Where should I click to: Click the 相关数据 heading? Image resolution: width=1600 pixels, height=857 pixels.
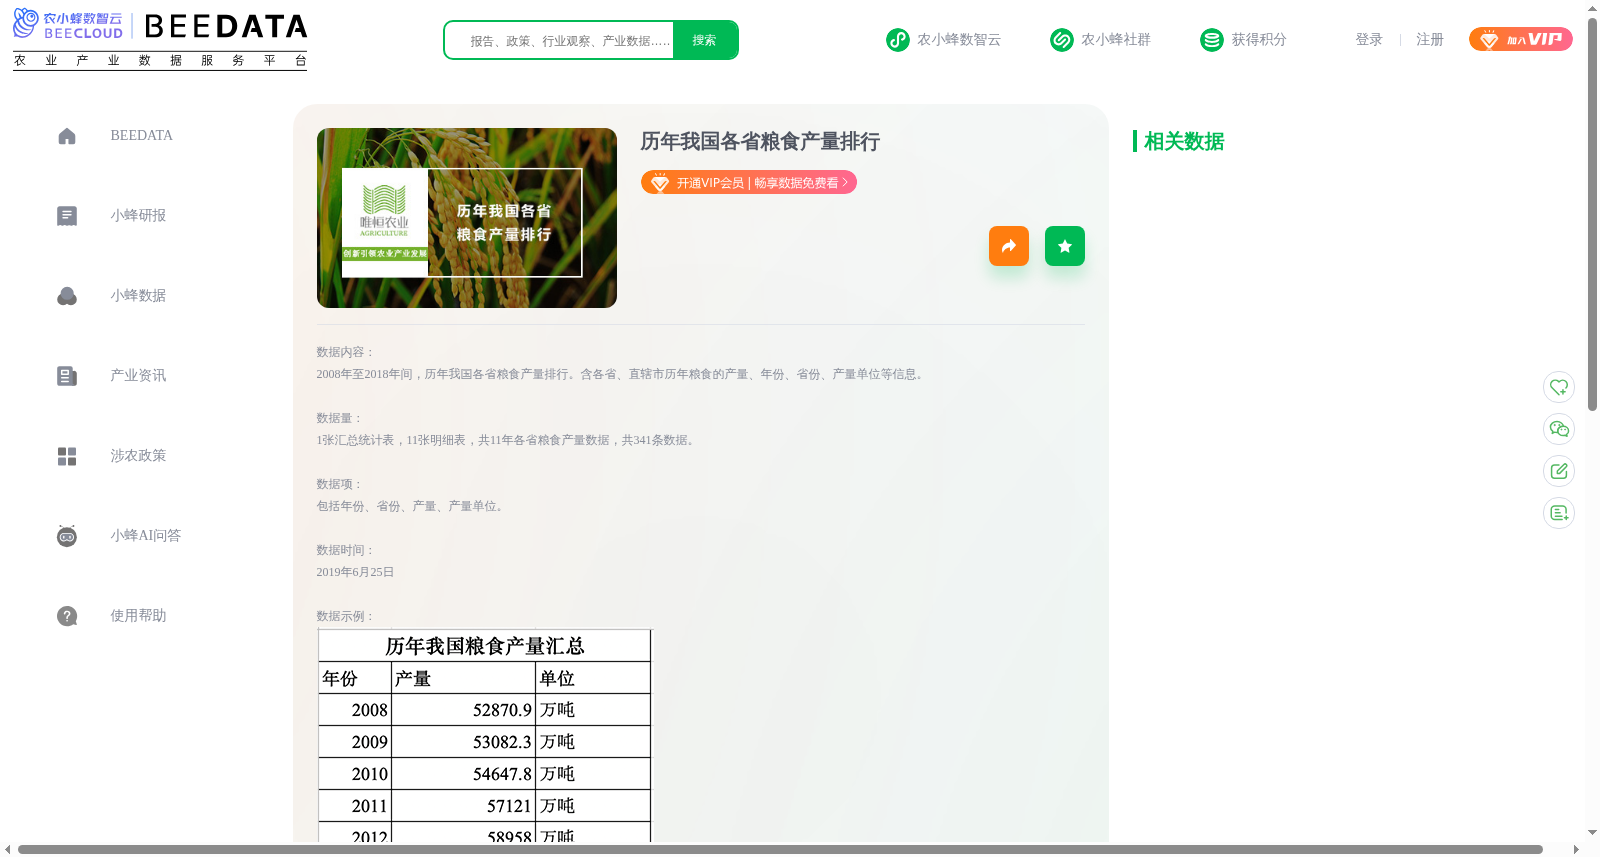pos(1184,141)
